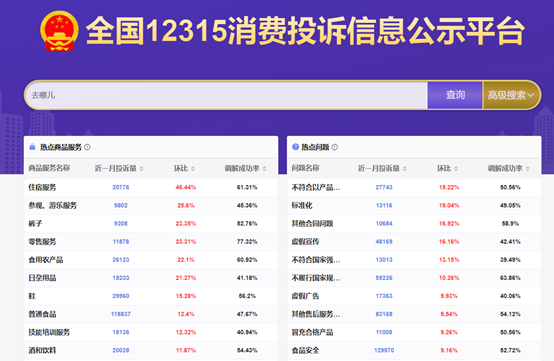This screenshot has width=554, height=361.
Task: Click the blue icon before 热点商品服务
Action: (x=33, y=147)
